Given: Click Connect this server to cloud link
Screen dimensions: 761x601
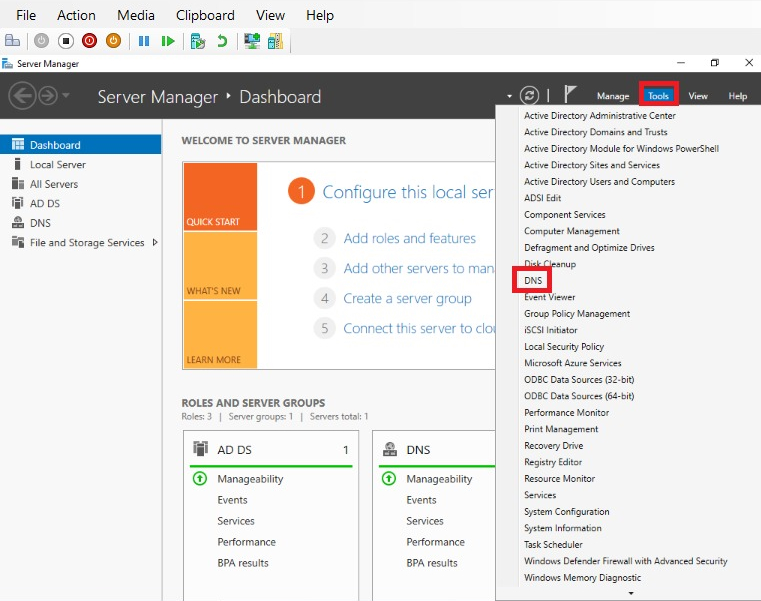Looking at the screenshot, I should click(419, 329).
